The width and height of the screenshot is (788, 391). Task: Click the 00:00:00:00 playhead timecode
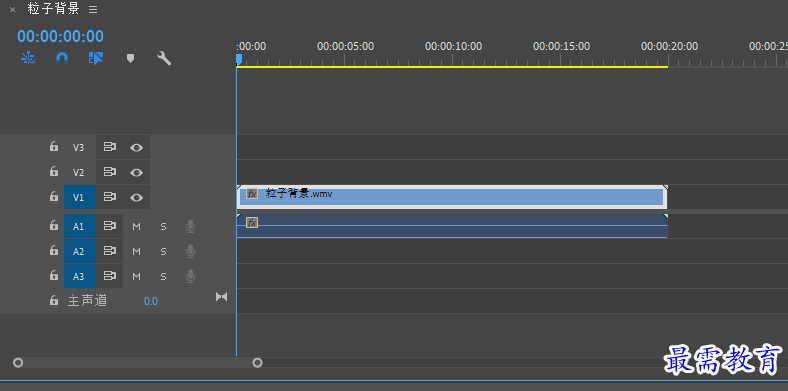pyautogui.click(x=60, y=36)
